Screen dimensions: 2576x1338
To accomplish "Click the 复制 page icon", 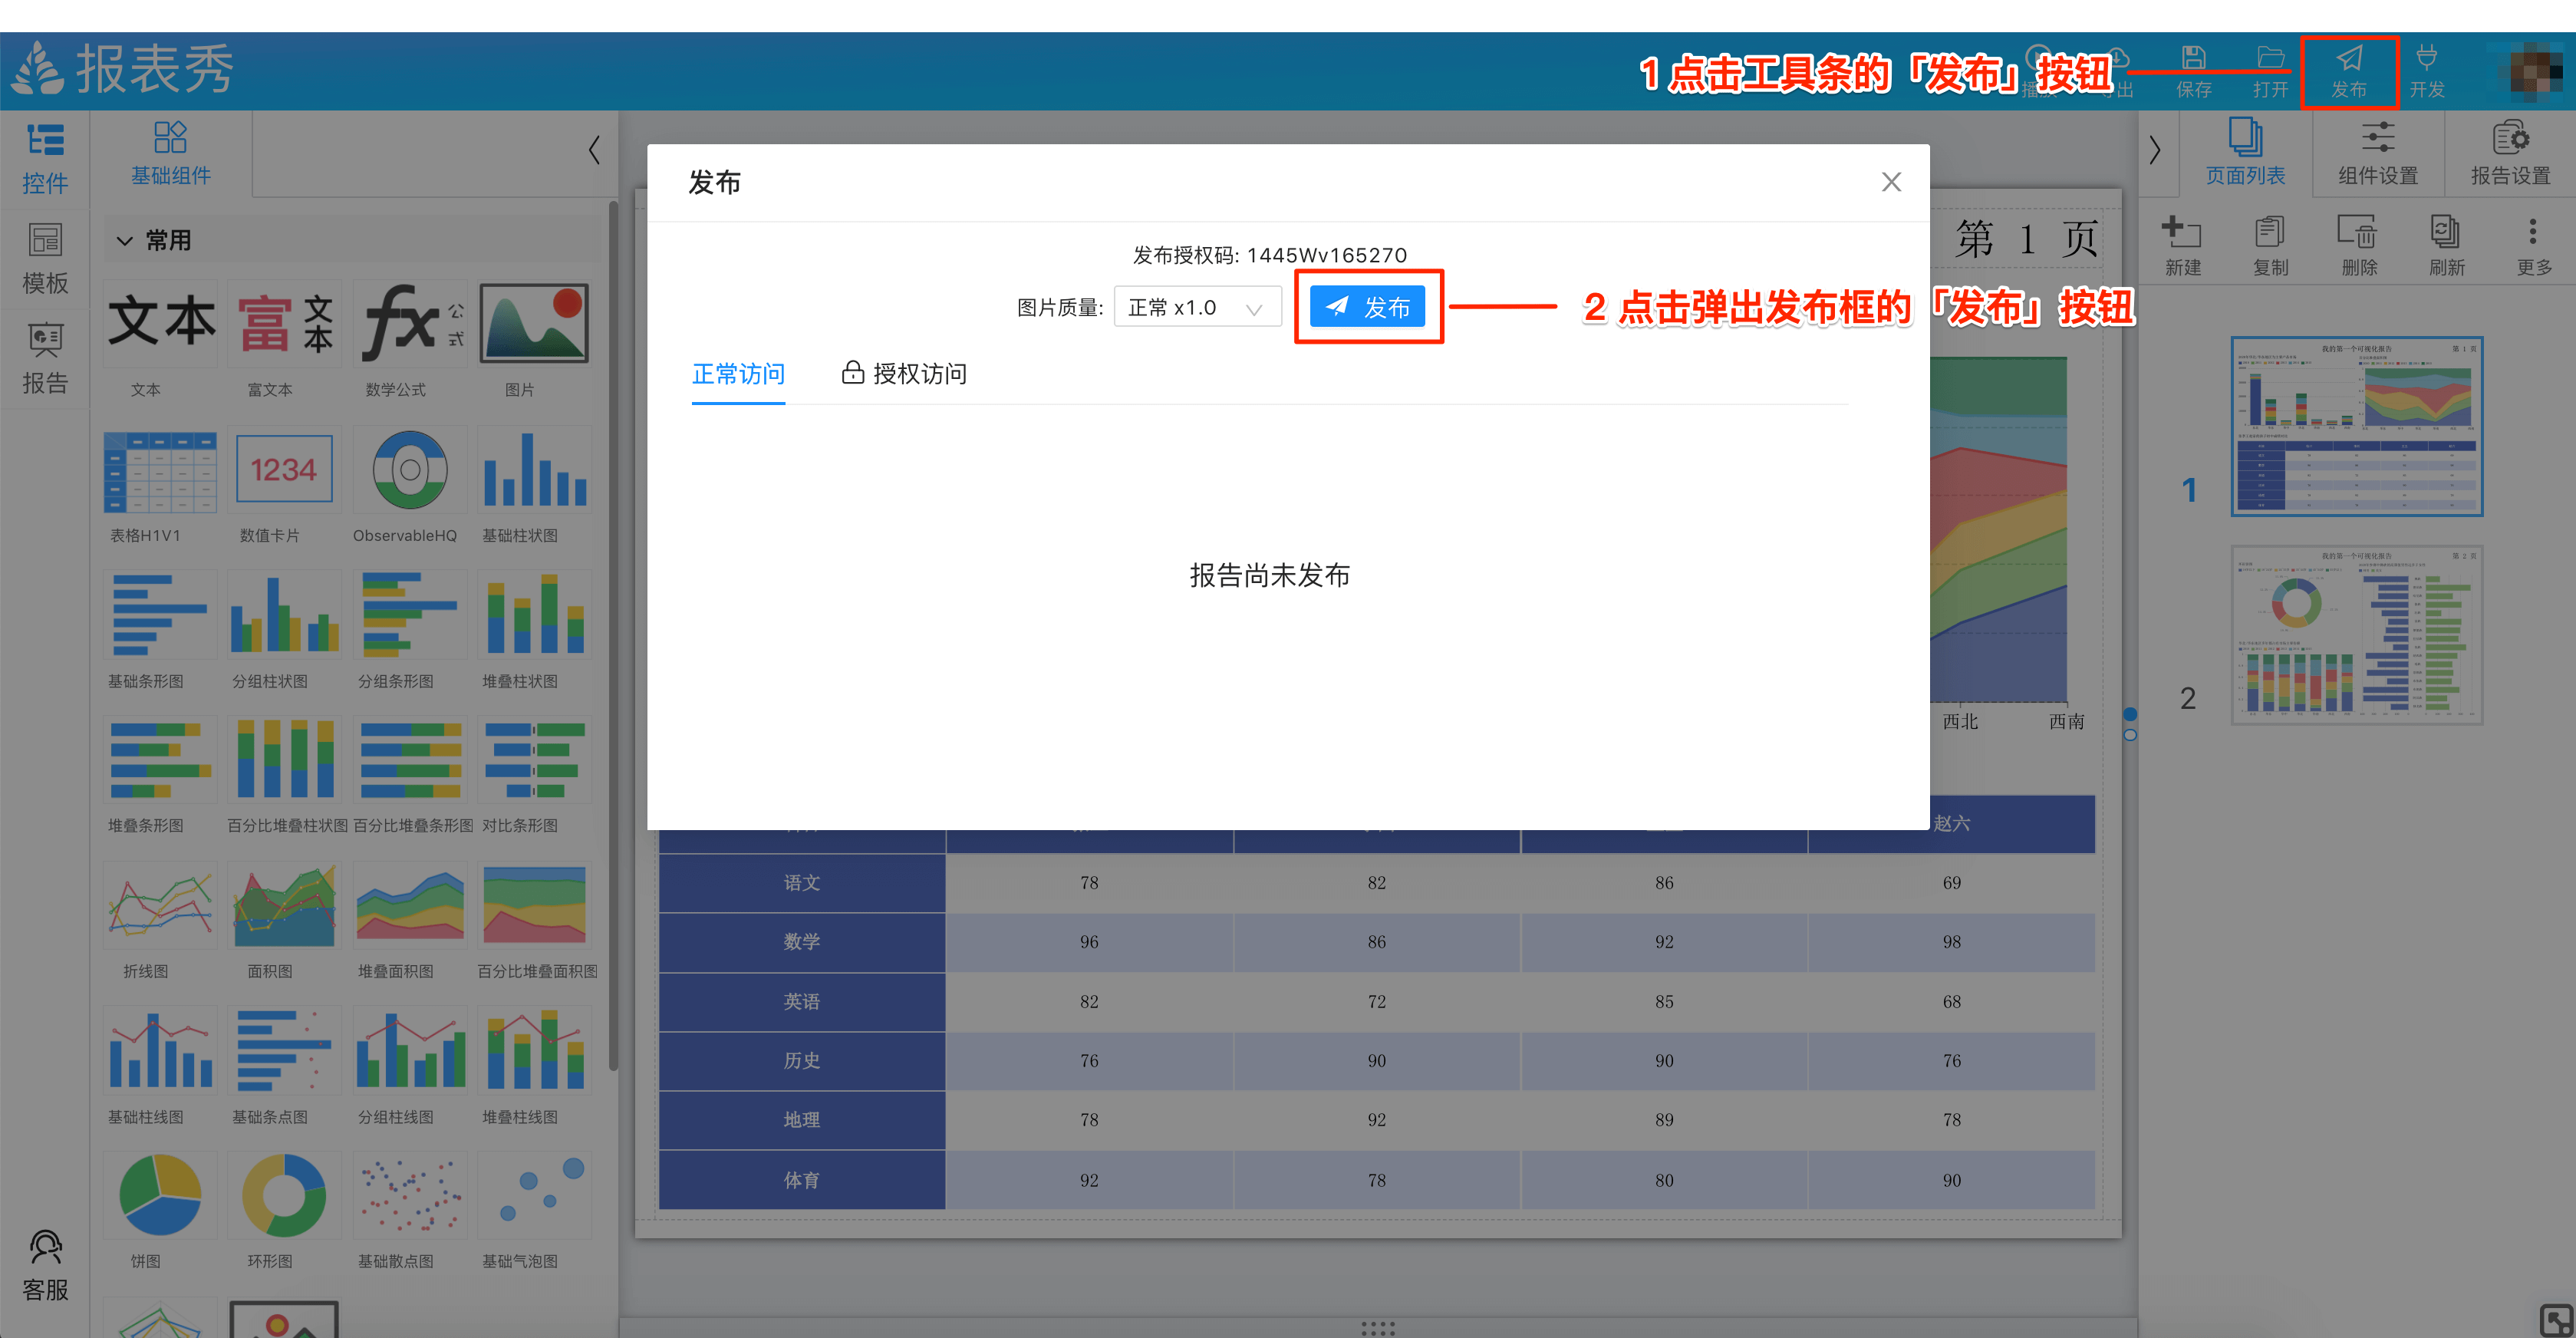I will point(2270,245).
